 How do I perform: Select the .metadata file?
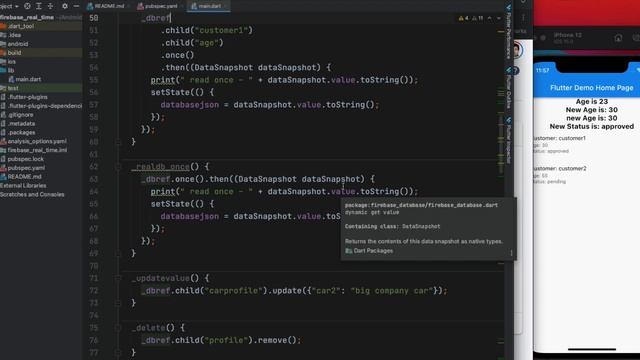pos(21,124)
